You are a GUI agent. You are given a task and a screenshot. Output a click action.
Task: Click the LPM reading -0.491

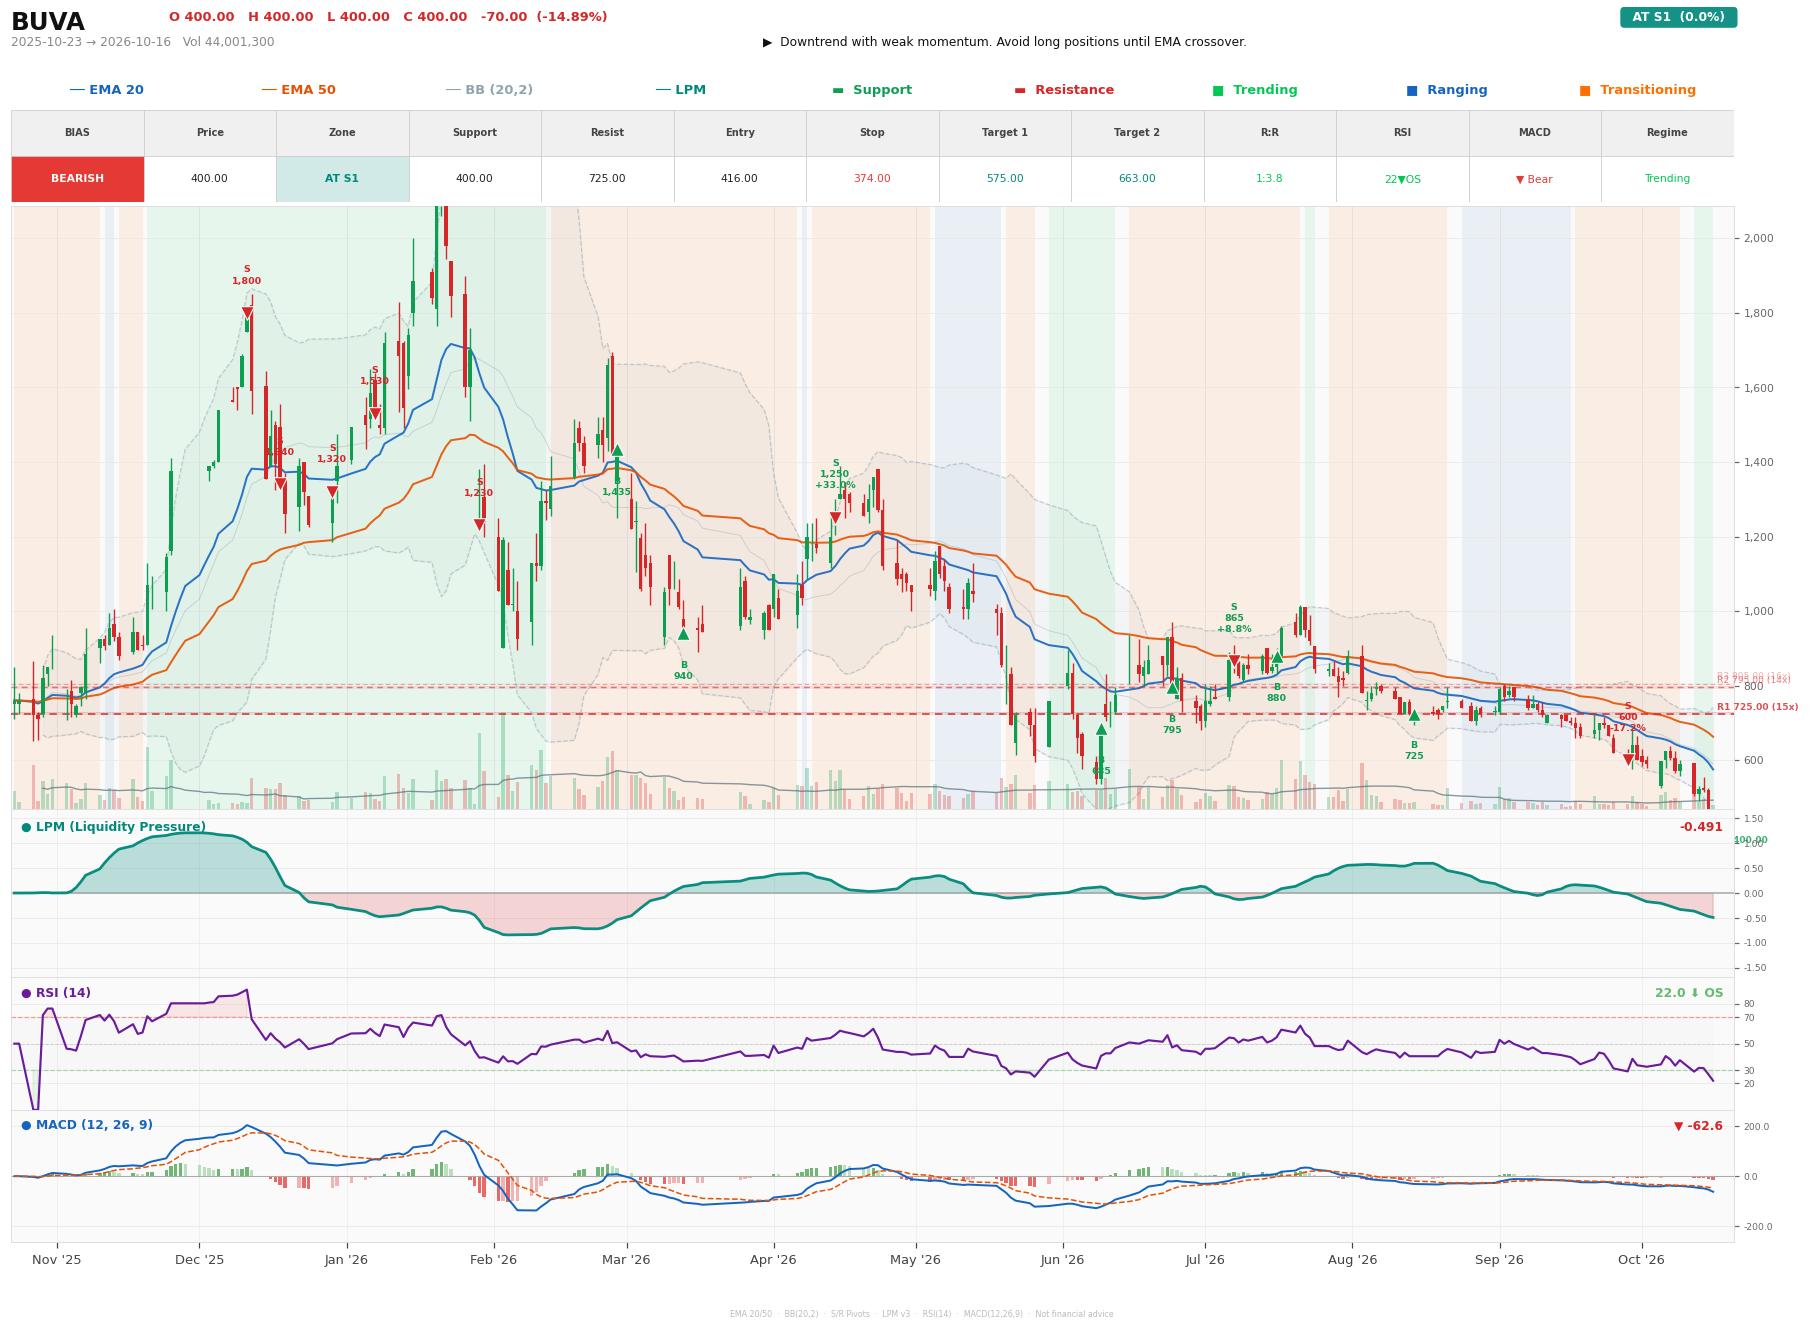pyautogui.click(x=1701, y=827)
